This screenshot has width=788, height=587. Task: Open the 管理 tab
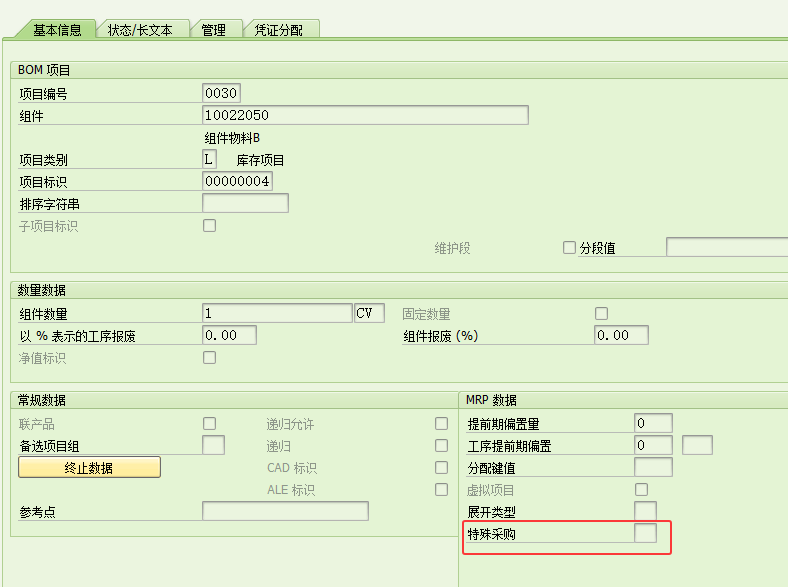coord(213,30)
